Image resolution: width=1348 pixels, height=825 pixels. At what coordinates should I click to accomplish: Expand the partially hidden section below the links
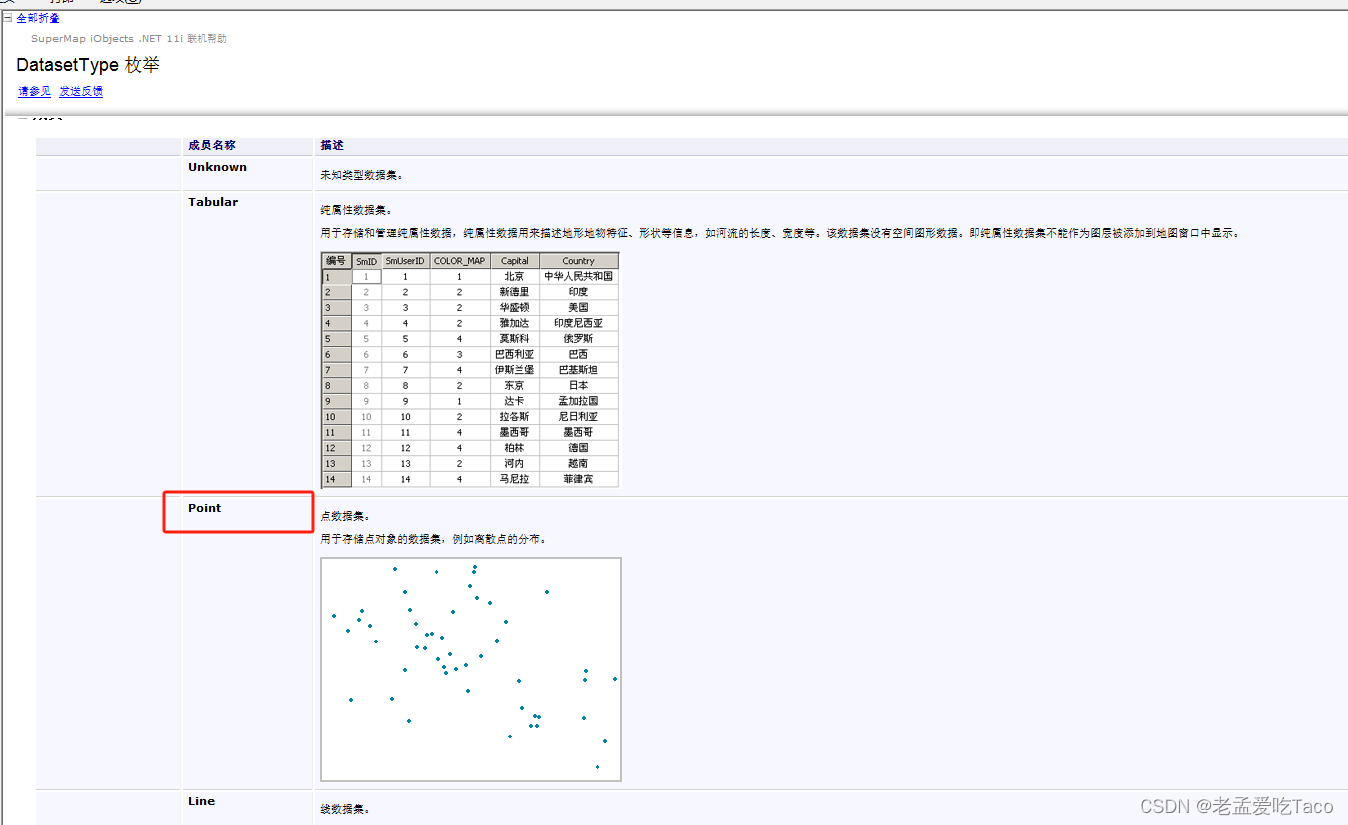(21, 118)
